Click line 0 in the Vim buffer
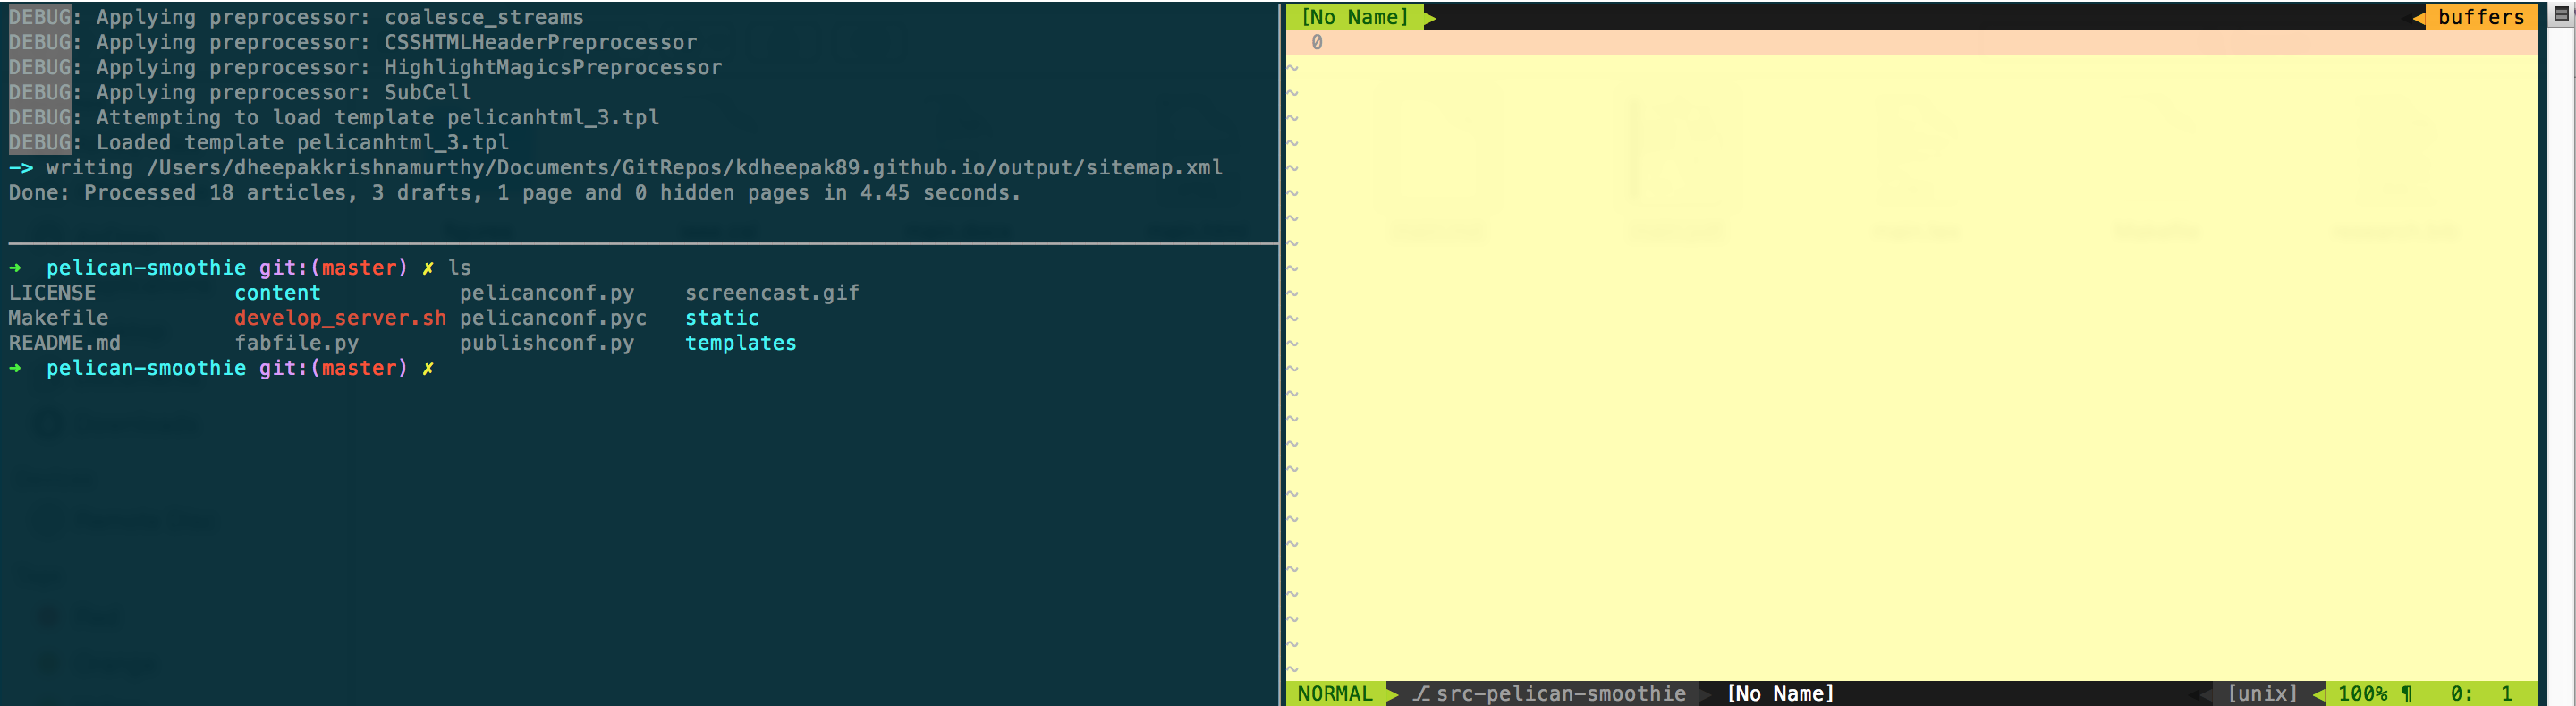This screenshot has width=2576, height=706. click(x=1316, y=42)
